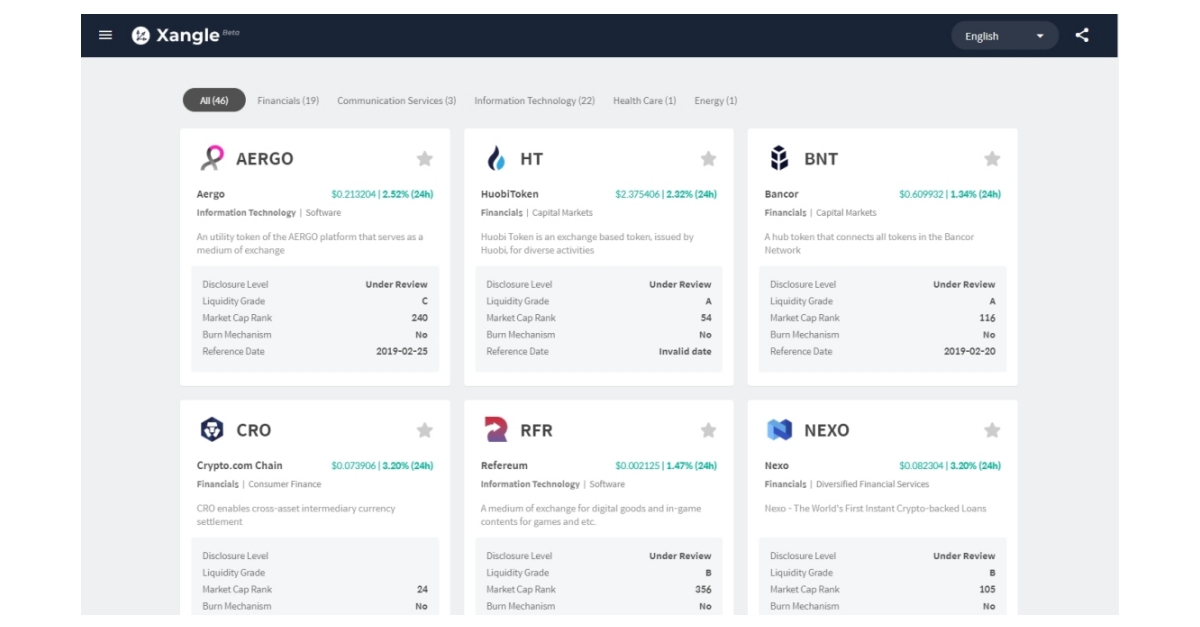1200x627 pixels.
Task: Click the AERGO coin logo icon
Action: coord(211,157)
